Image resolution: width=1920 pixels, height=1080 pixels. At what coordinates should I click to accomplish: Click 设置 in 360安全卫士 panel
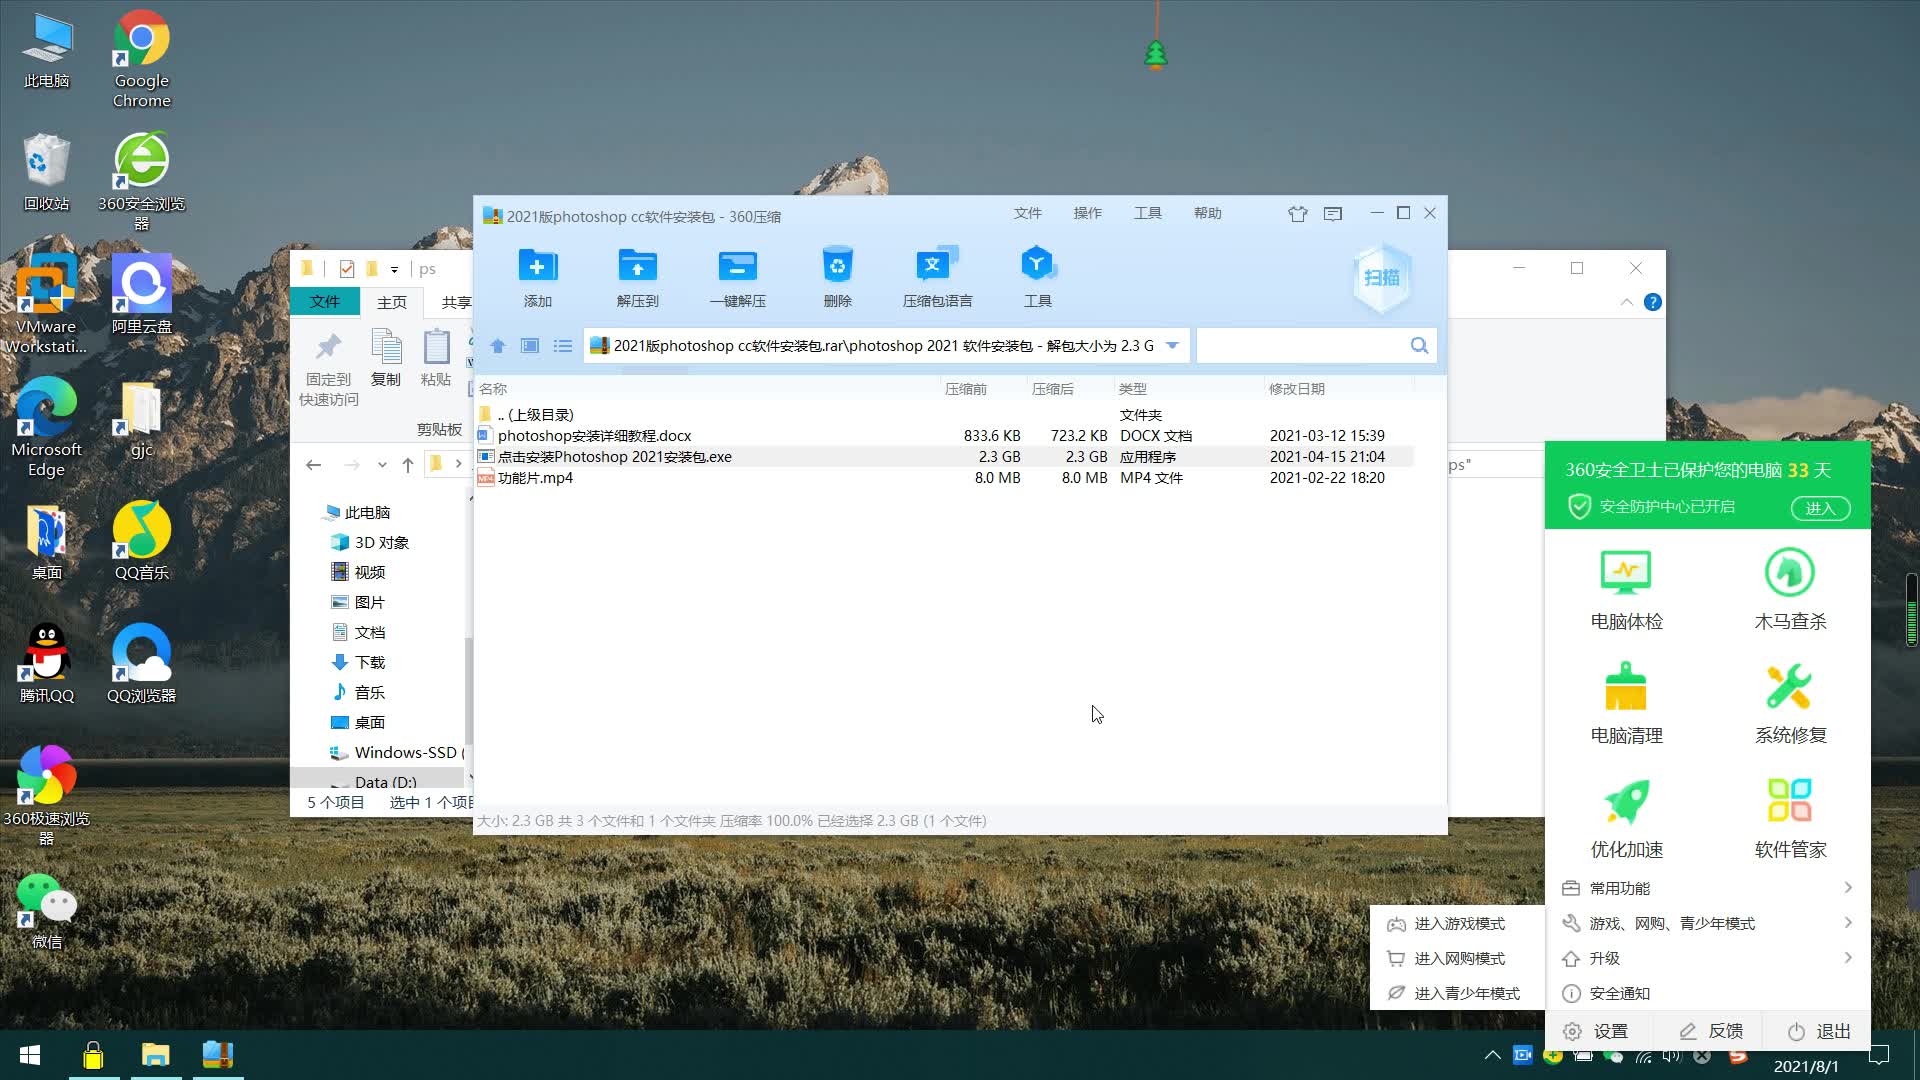(1597, 1031)
